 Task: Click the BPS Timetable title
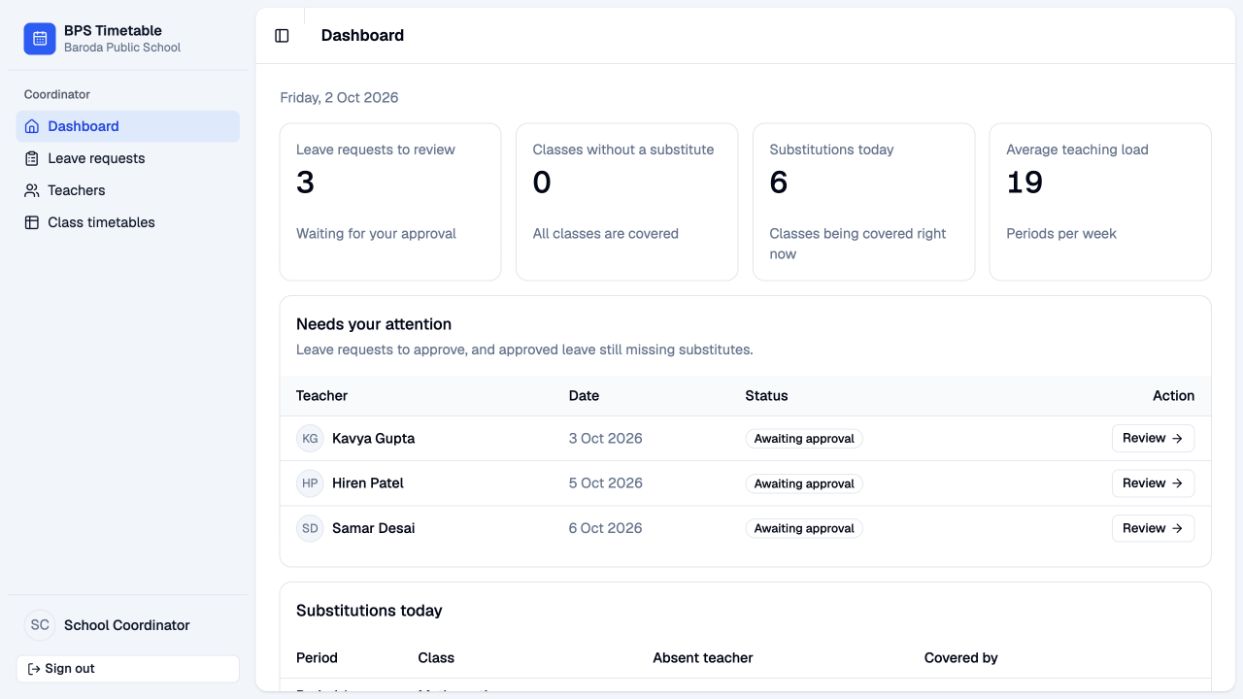point(113,31)
